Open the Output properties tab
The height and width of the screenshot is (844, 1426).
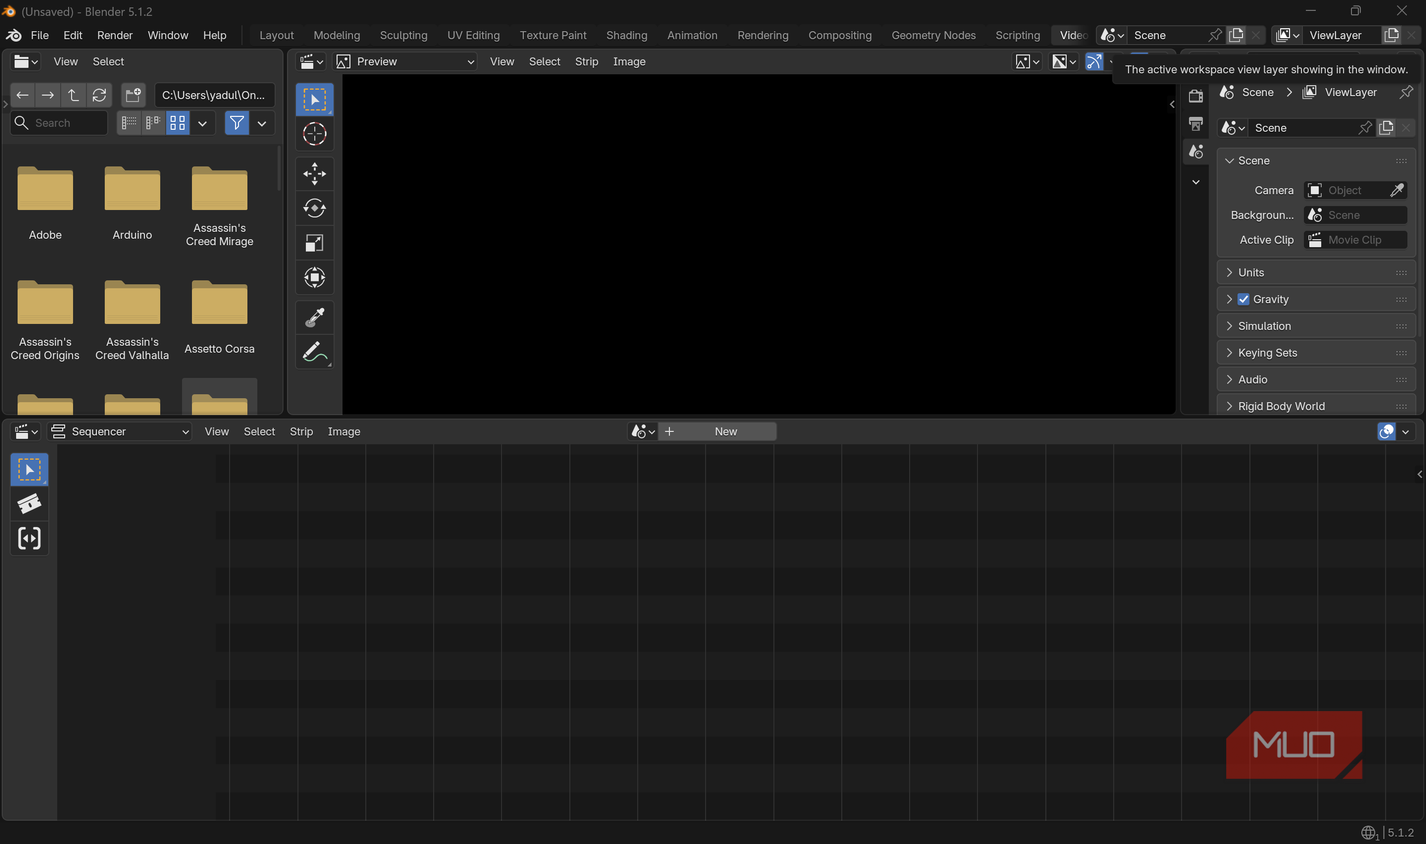click(1195, 123)
